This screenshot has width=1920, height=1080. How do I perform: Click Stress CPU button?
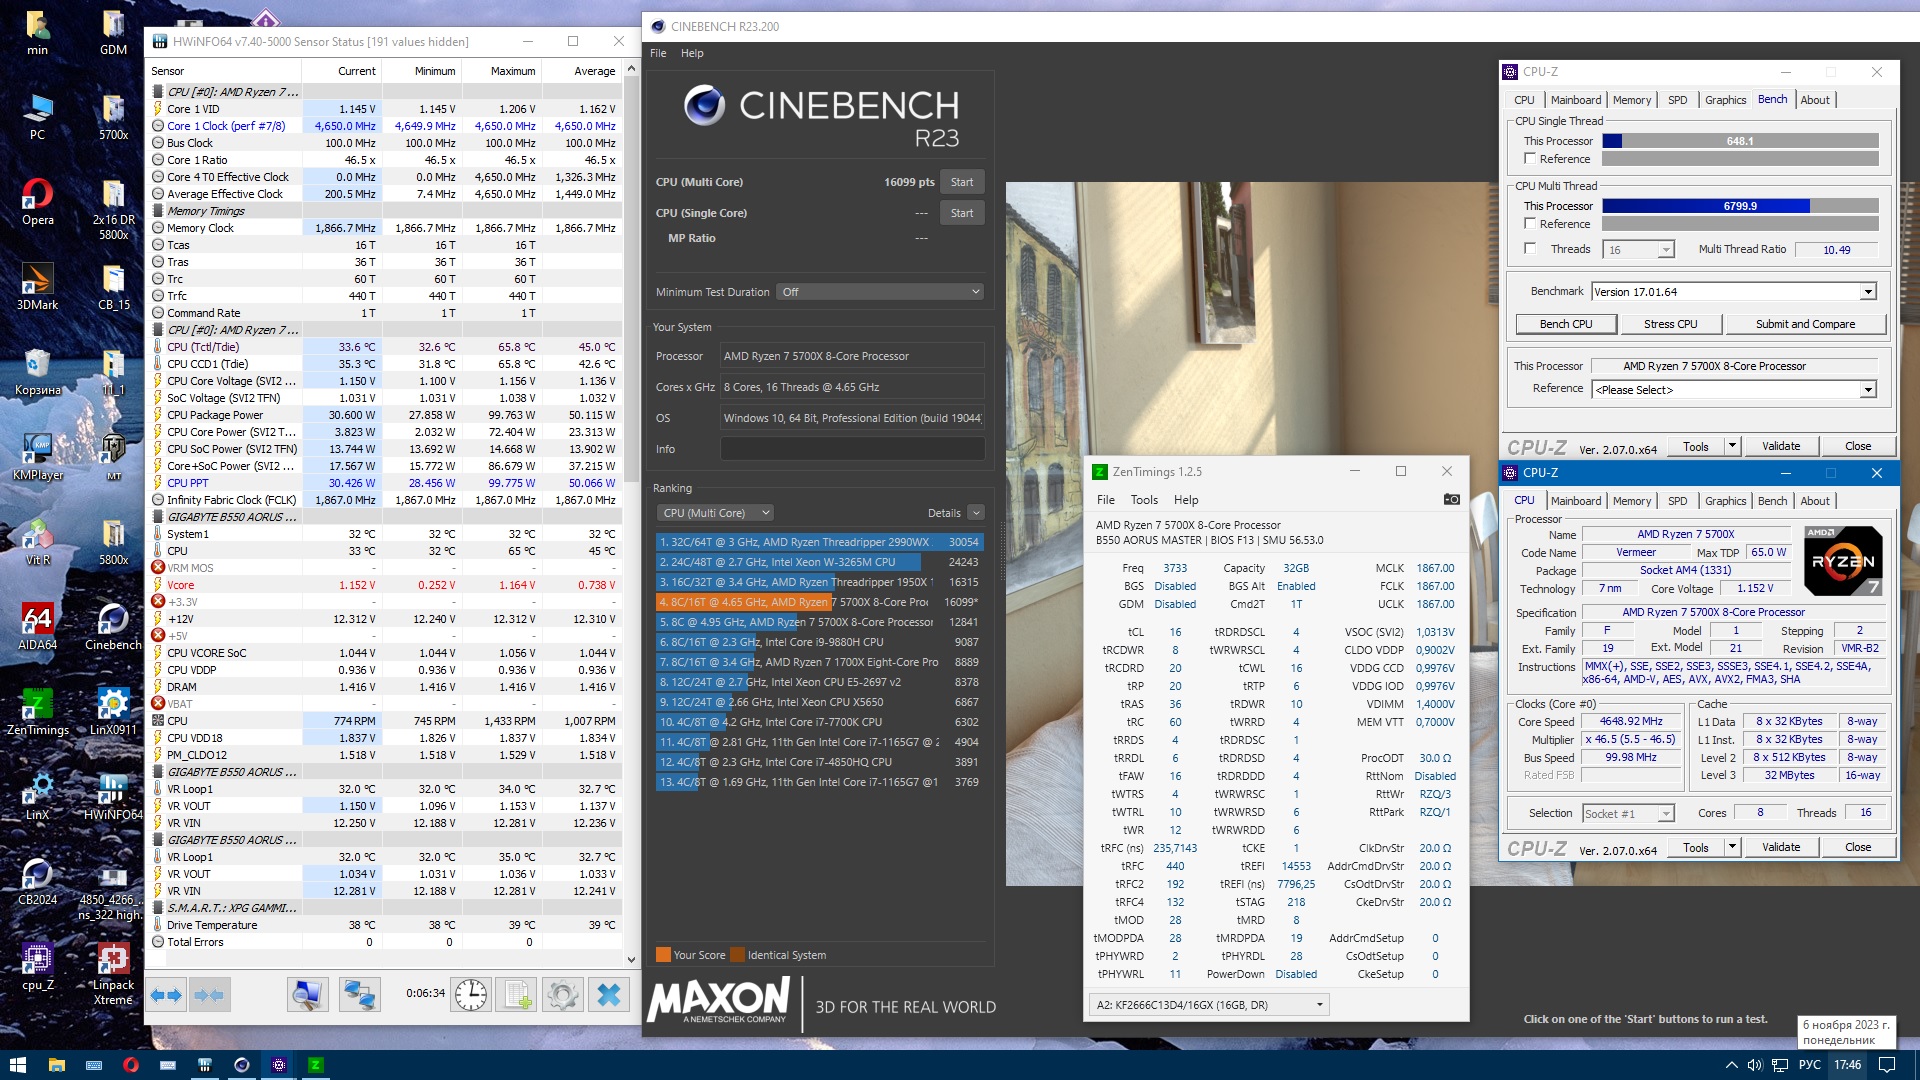1670,324
